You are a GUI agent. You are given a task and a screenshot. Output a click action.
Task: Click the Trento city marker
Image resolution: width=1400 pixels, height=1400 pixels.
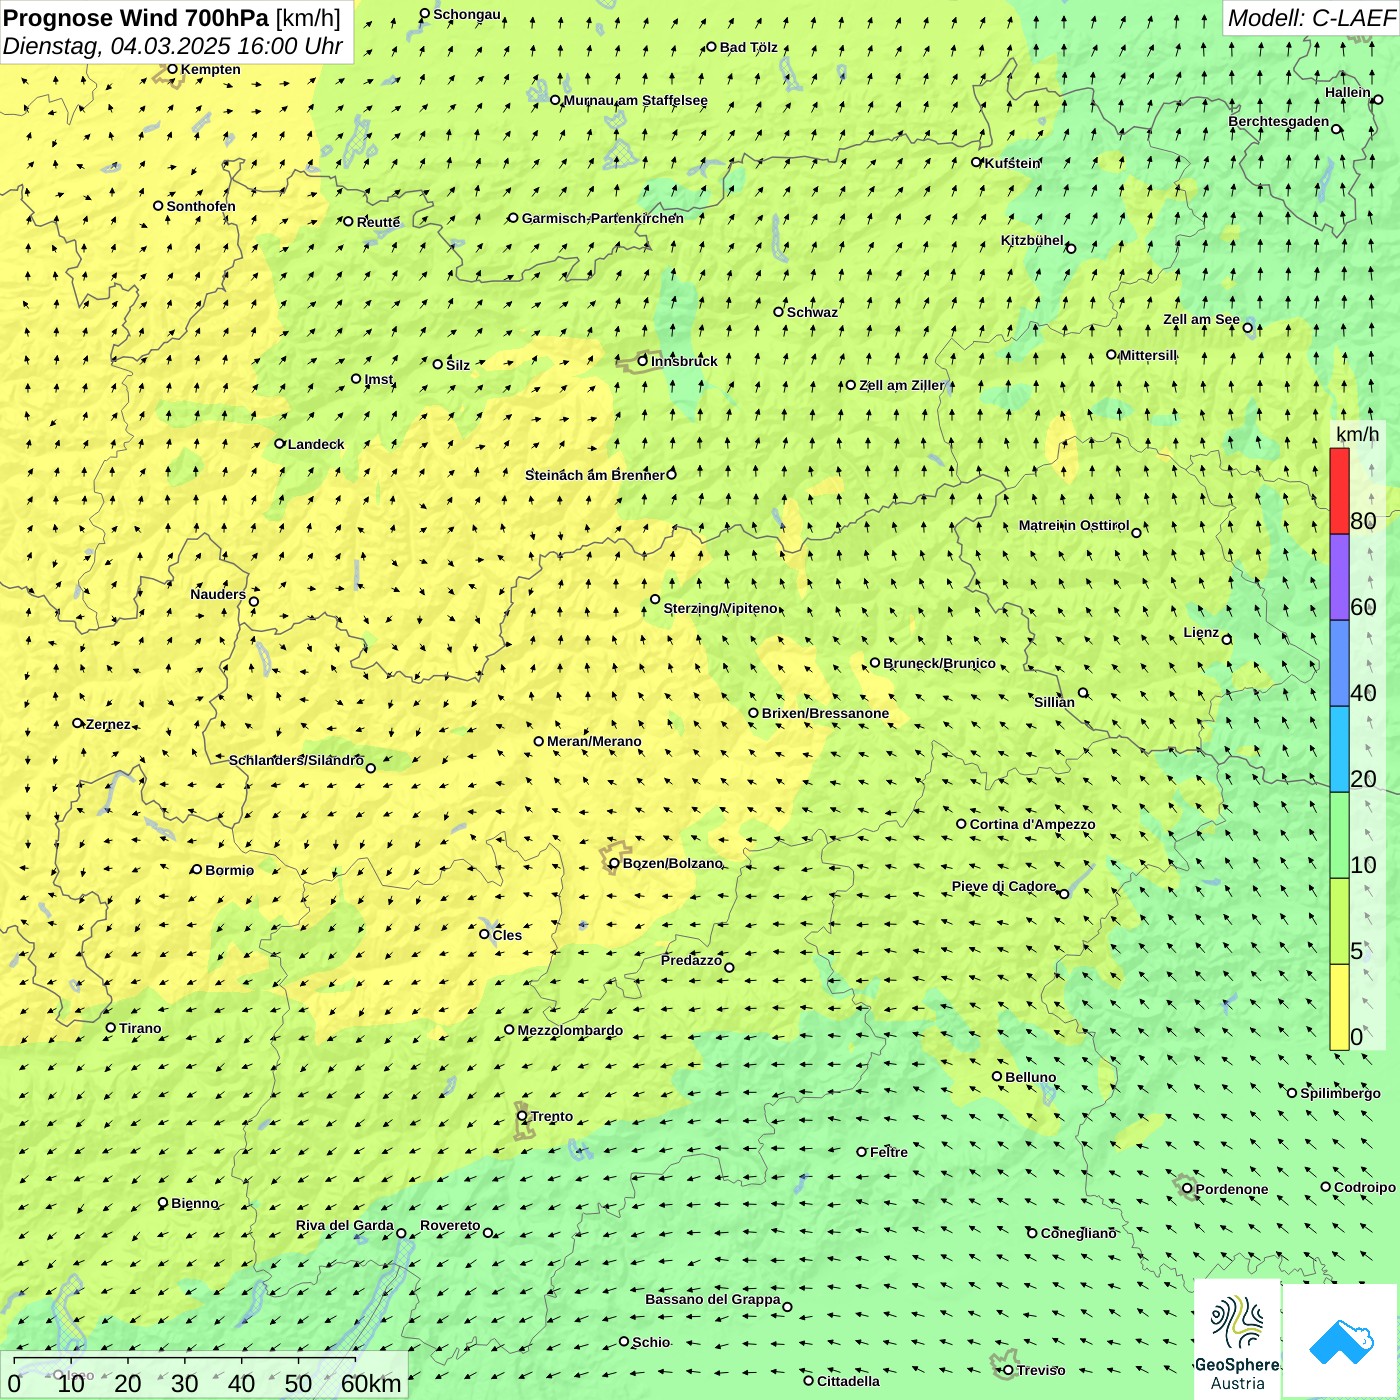tap(522, 1116)
